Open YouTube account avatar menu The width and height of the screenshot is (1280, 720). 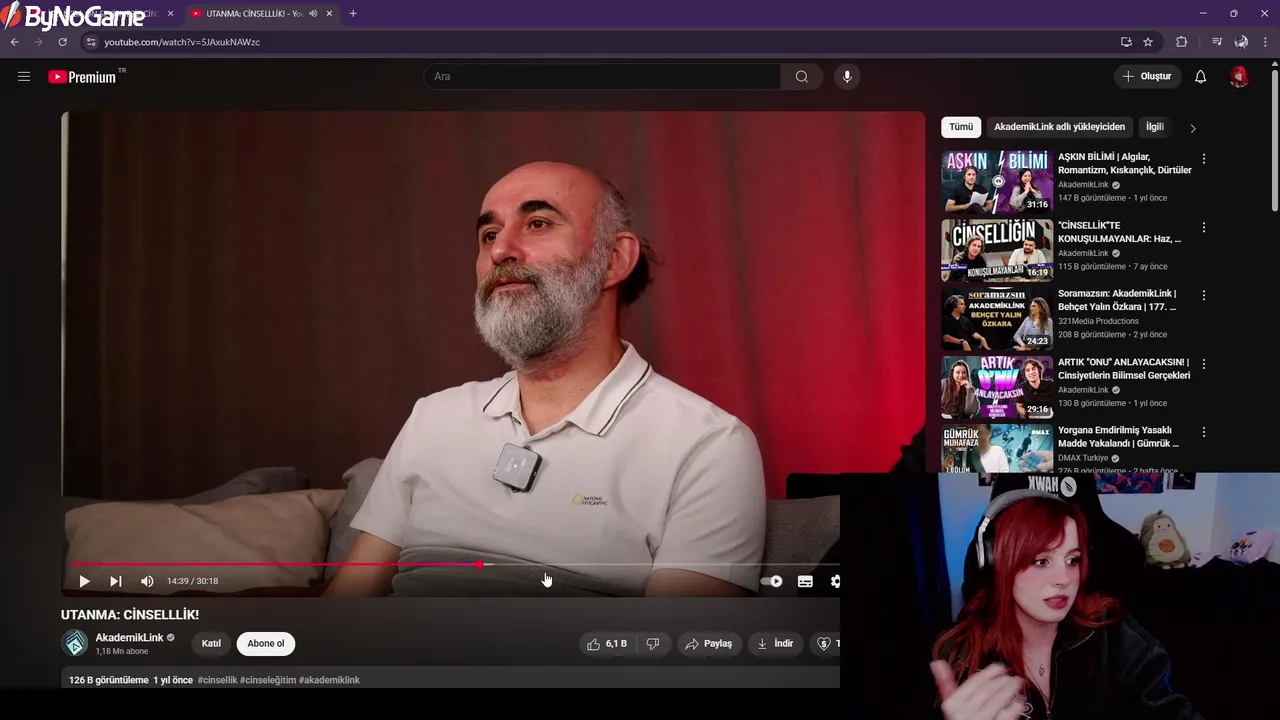(1239, 77)
